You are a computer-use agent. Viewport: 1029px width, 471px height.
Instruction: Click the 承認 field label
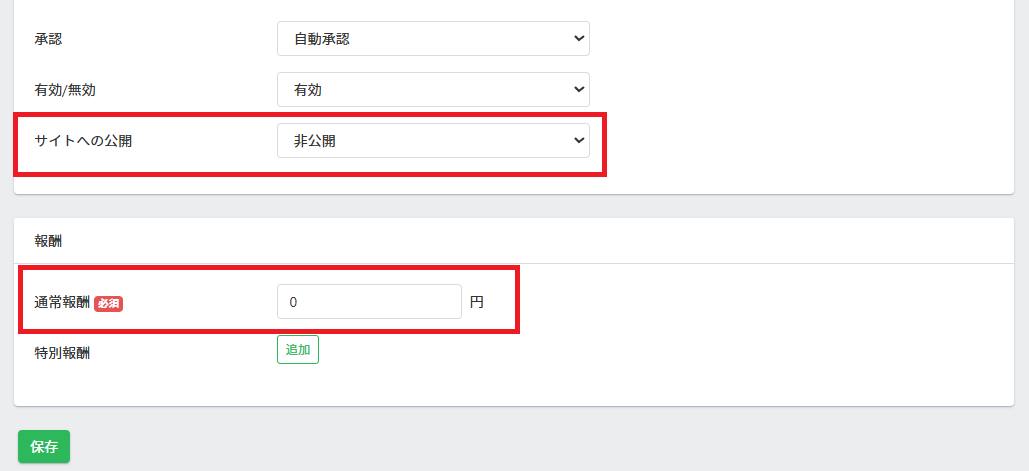[x=48, y=39]
